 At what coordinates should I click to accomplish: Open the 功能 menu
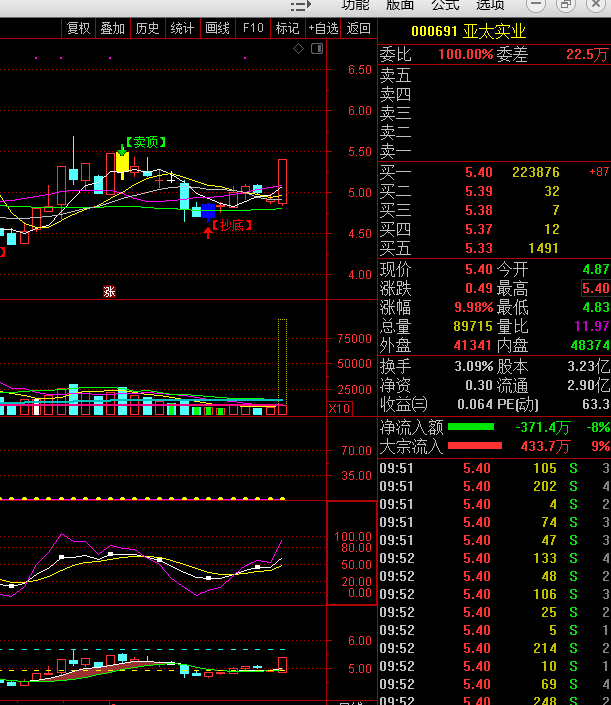[355, 5]
